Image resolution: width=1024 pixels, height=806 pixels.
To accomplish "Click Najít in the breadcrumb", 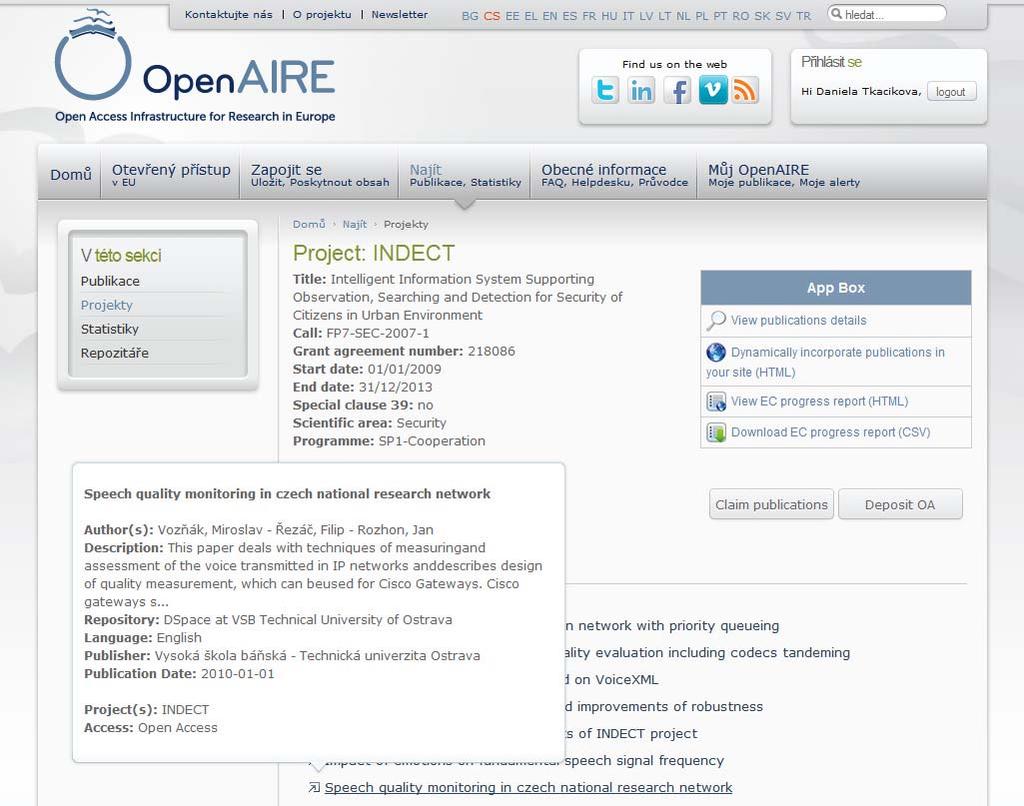I will tap(355, 224).
